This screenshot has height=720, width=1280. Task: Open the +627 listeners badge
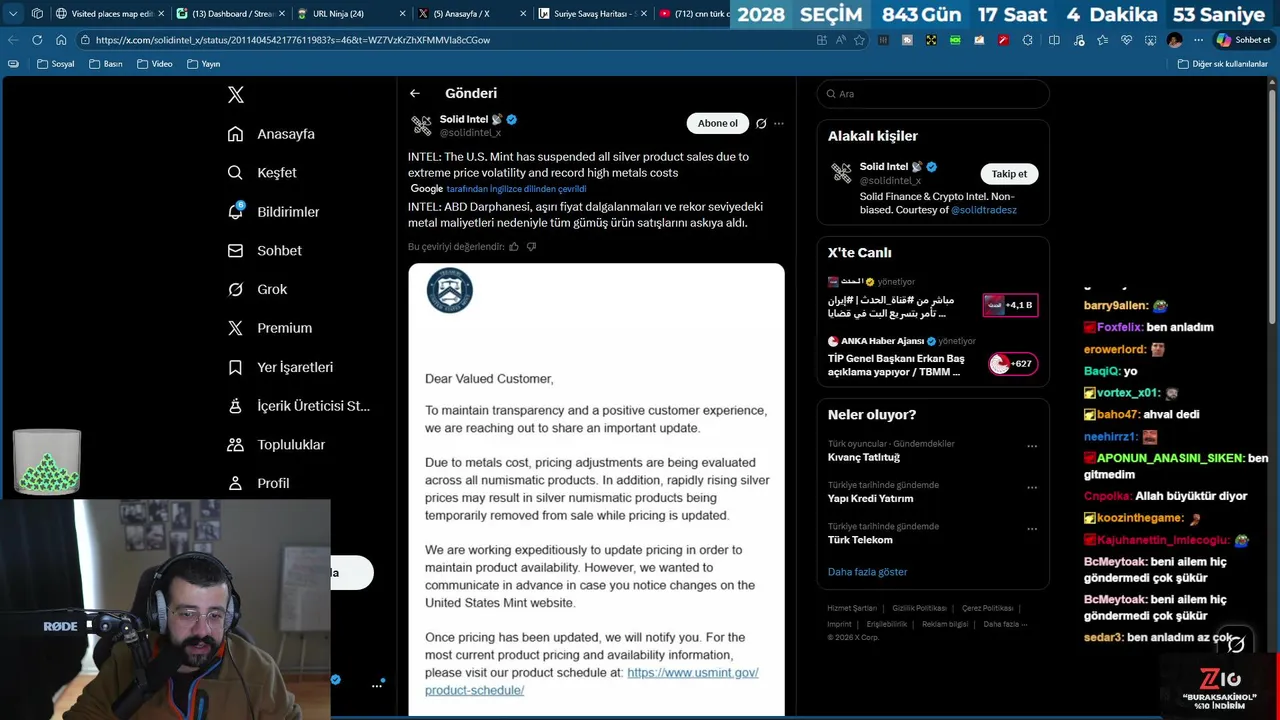(1013, 364)
